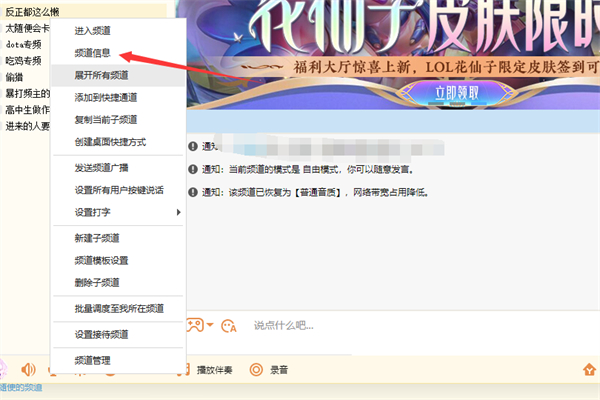Select 频道信息 from context menu
Screen dimensions: 600x400
click(93, 53)
